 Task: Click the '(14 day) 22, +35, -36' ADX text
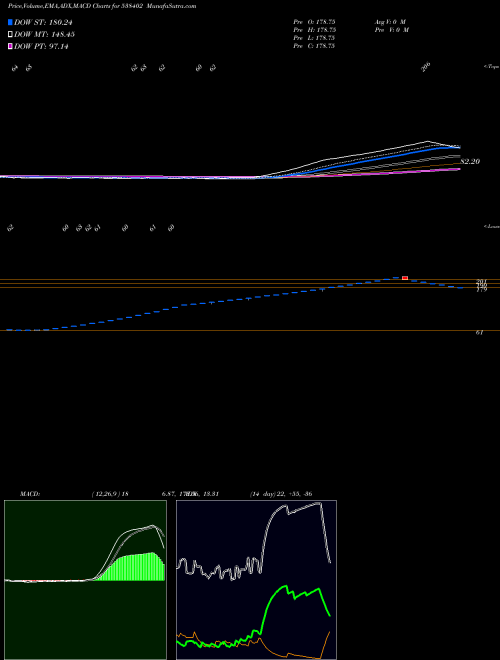pos(281,494)
